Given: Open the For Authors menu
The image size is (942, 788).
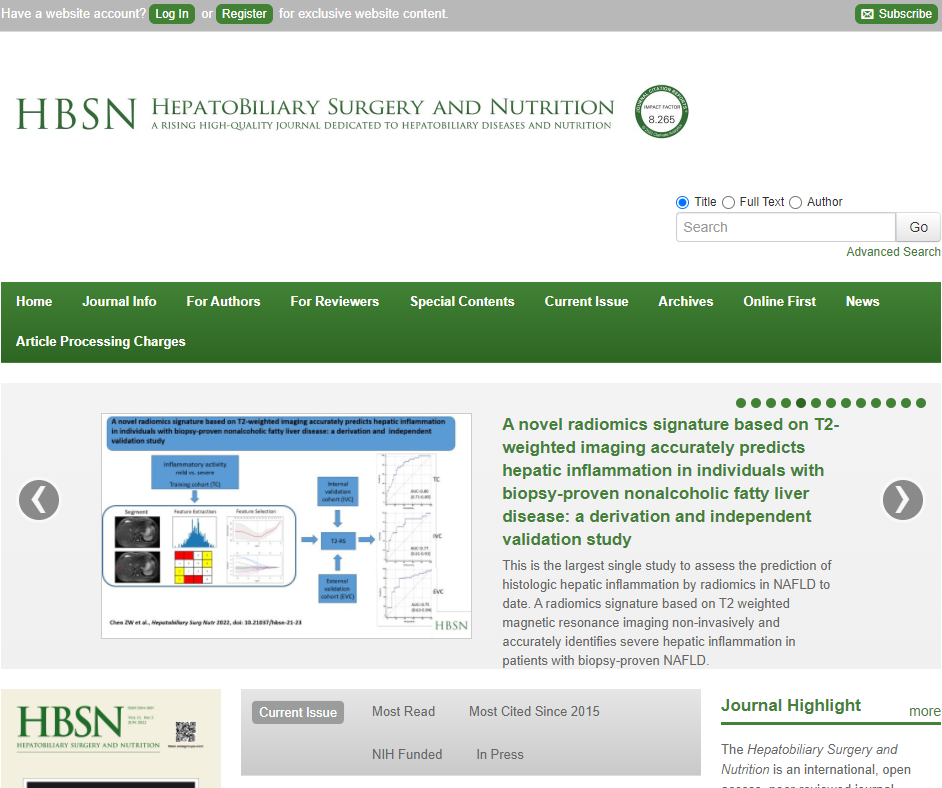Looking at the screenshot, I should (223, 302).
